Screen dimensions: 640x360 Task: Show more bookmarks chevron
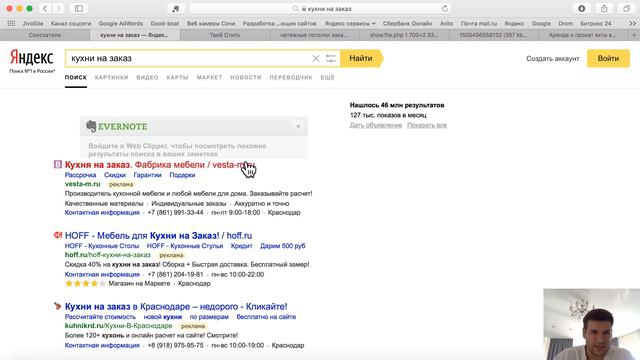(632, 24)
